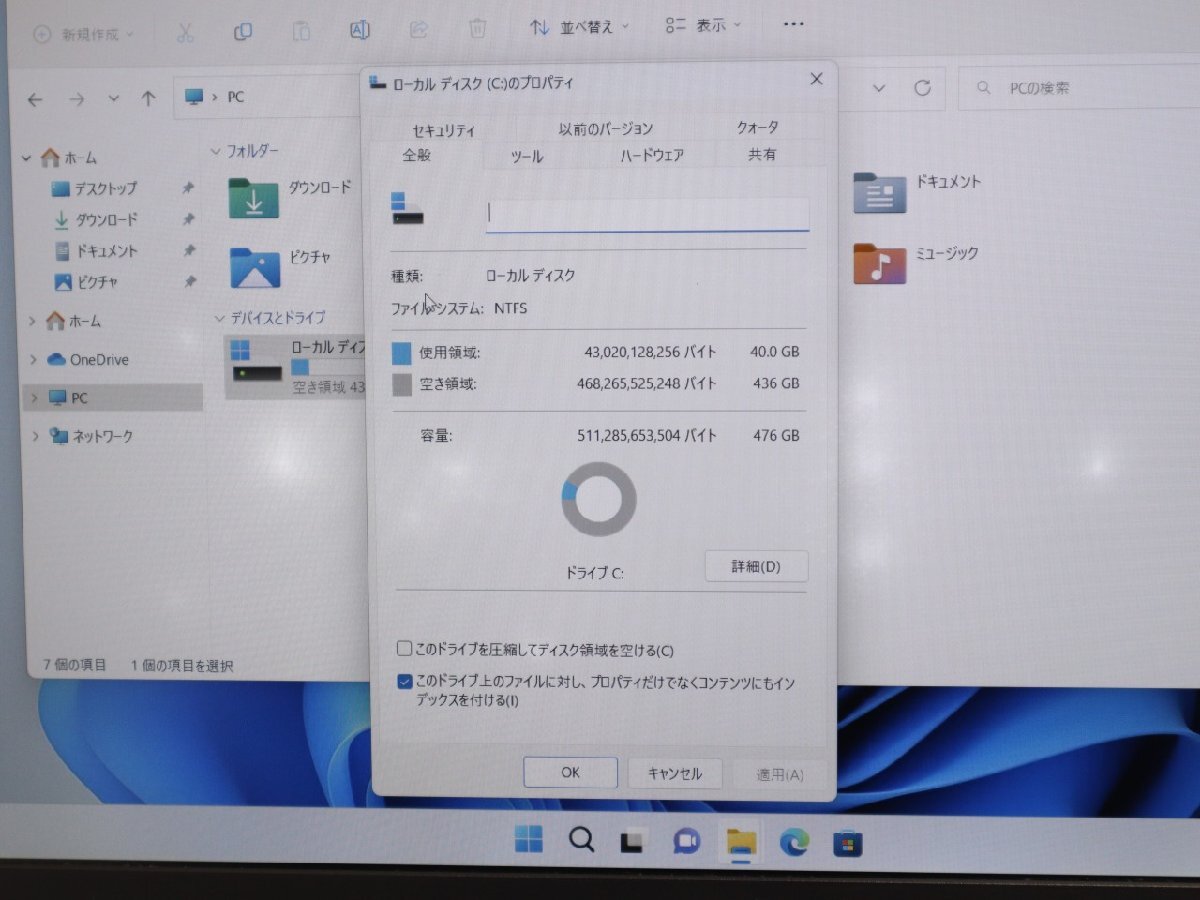1200x900 pixels.
Task: Click the Share icon in the toolbar
Action: 418,29
